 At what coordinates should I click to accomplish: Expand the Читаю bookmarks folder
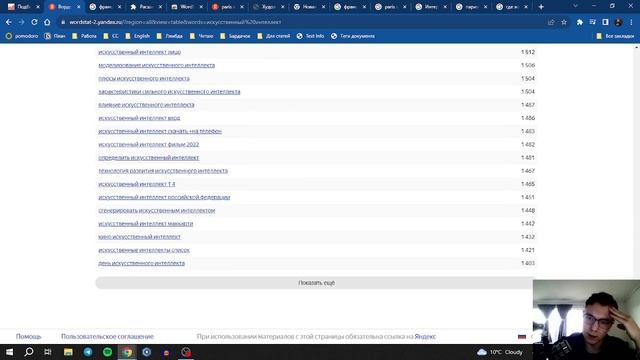[202, 36]
